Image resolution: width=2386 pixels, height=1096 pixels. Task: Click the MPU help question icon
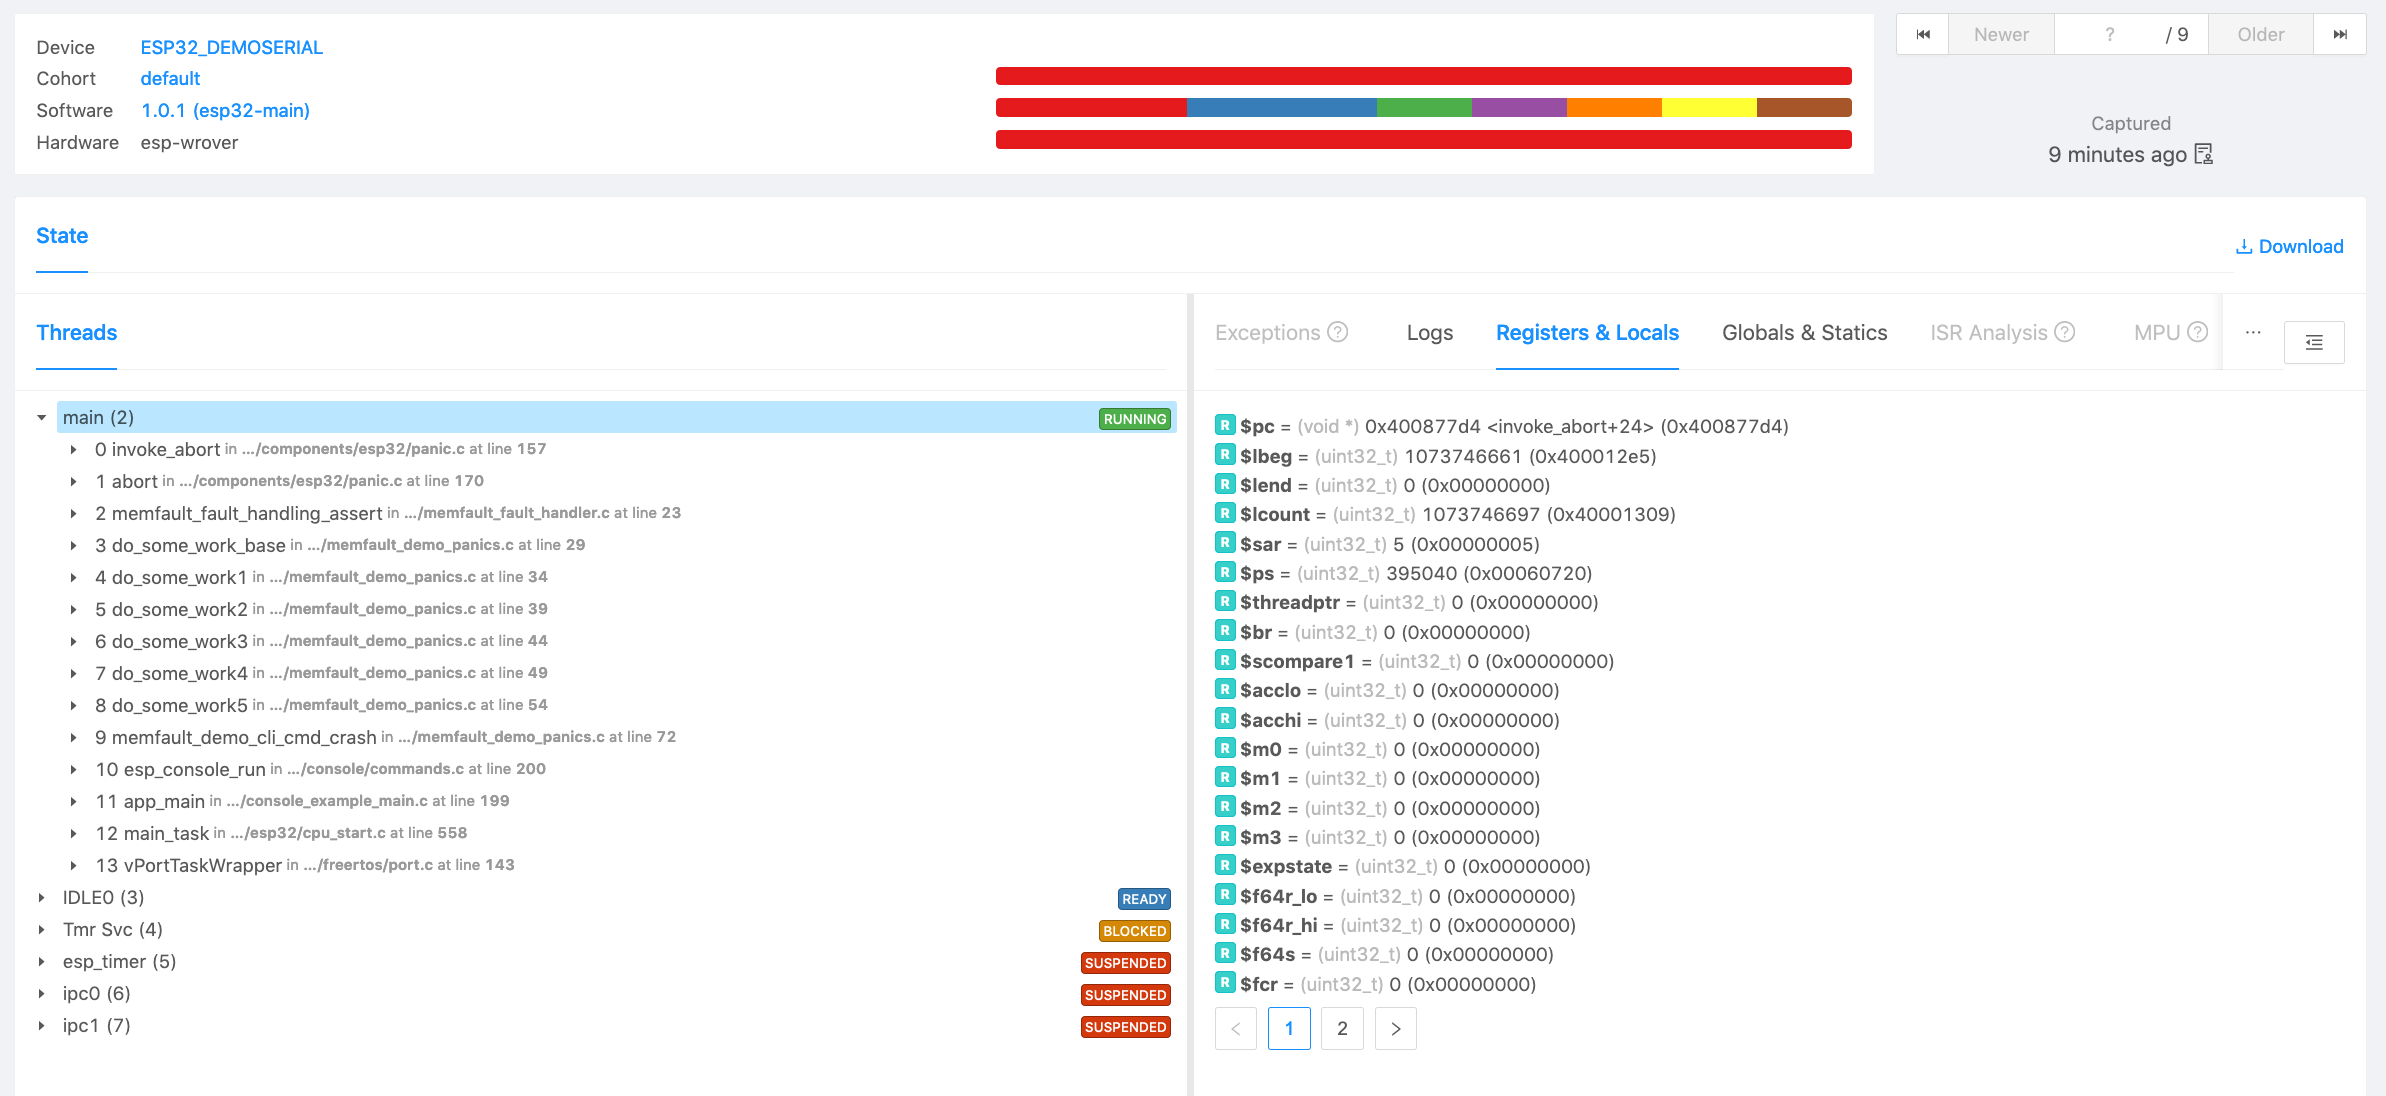[x=2197, y=332]
